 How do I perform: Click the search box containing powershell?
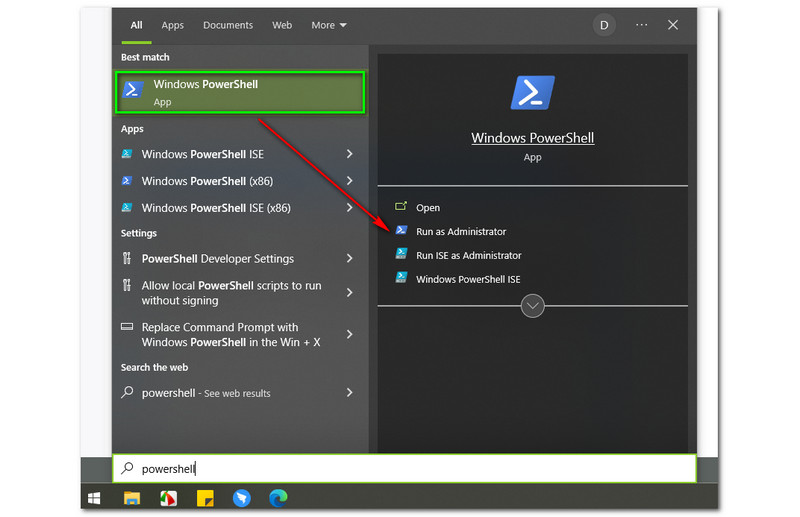(404, 468)
